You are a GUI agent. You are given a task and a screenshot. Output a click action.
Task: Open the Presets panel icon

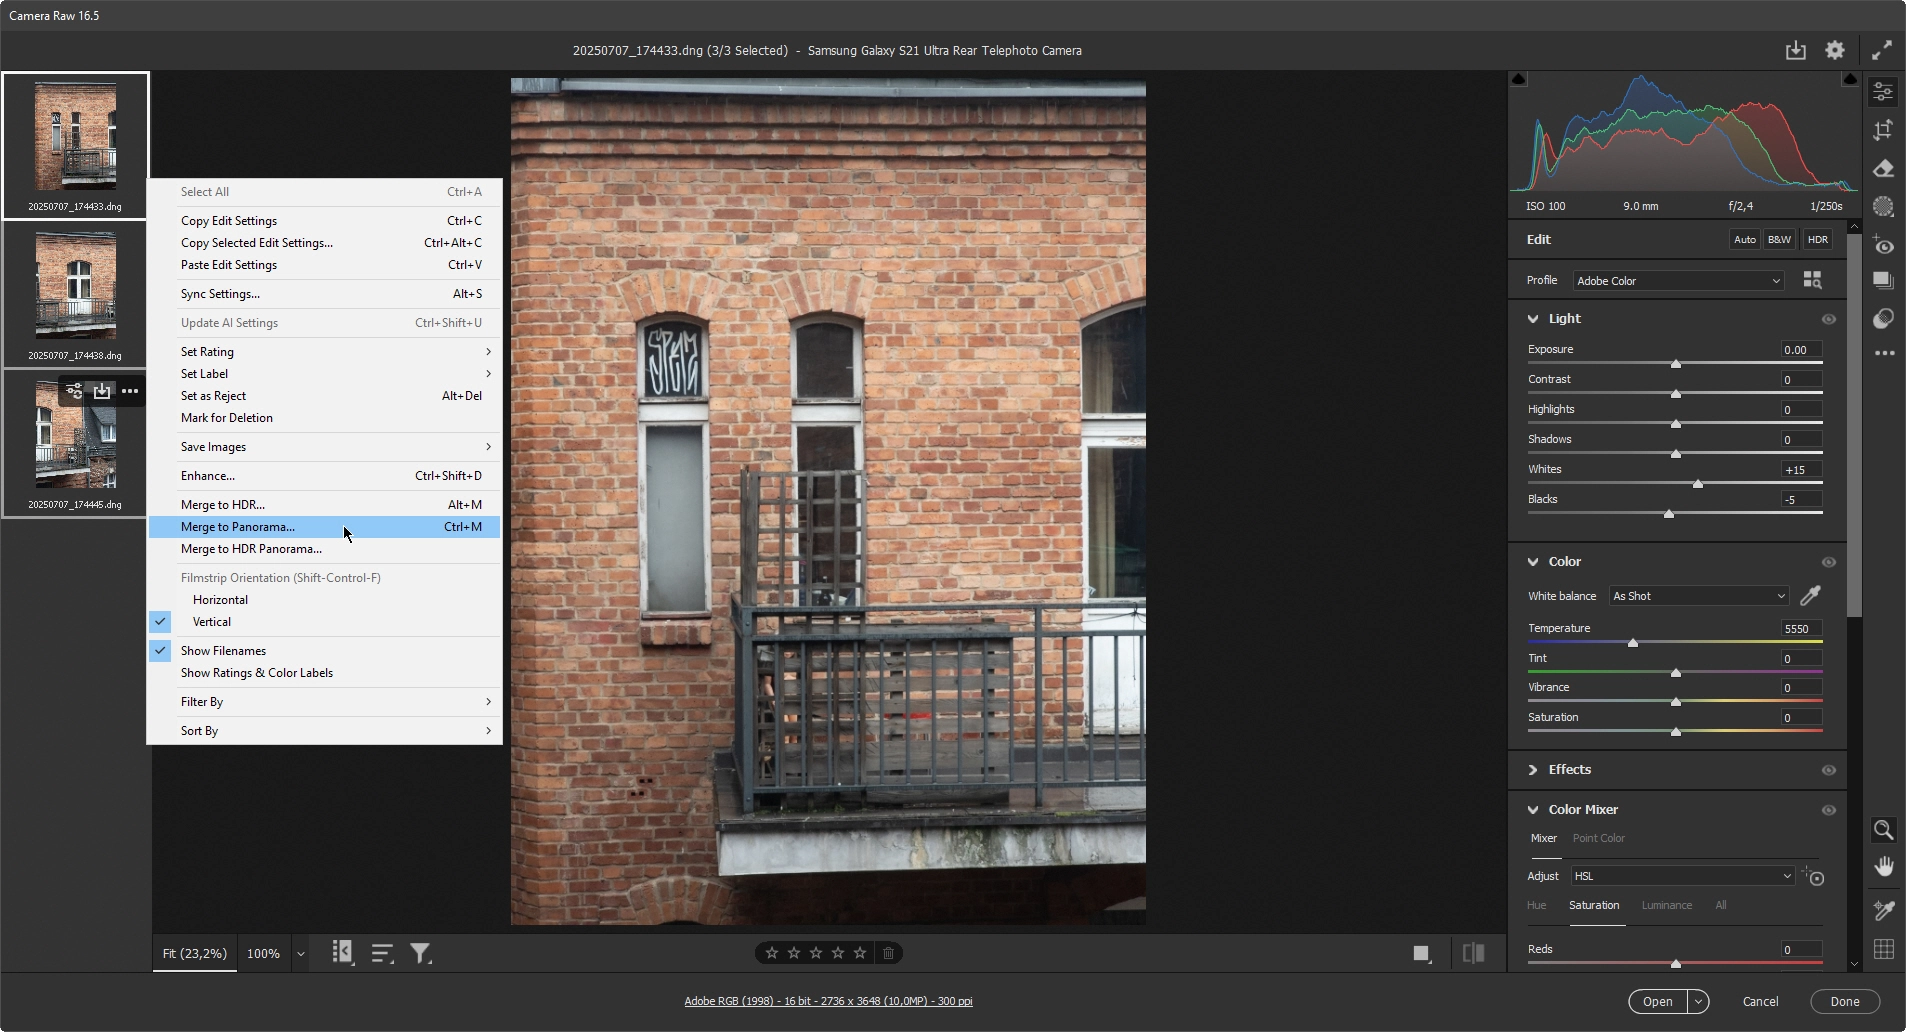click(1883, 318)
